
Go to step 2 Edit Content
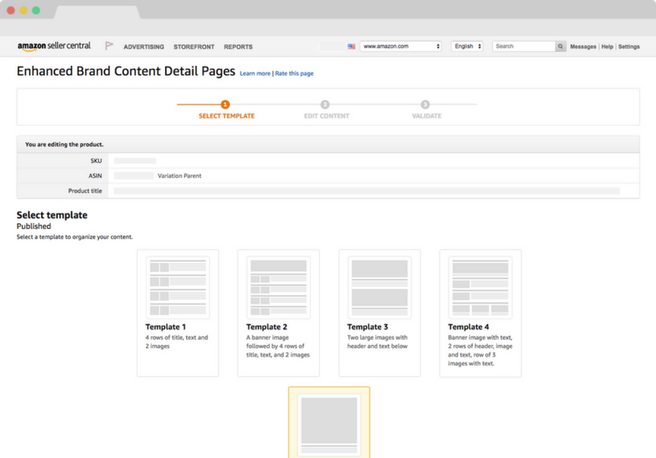325,104
